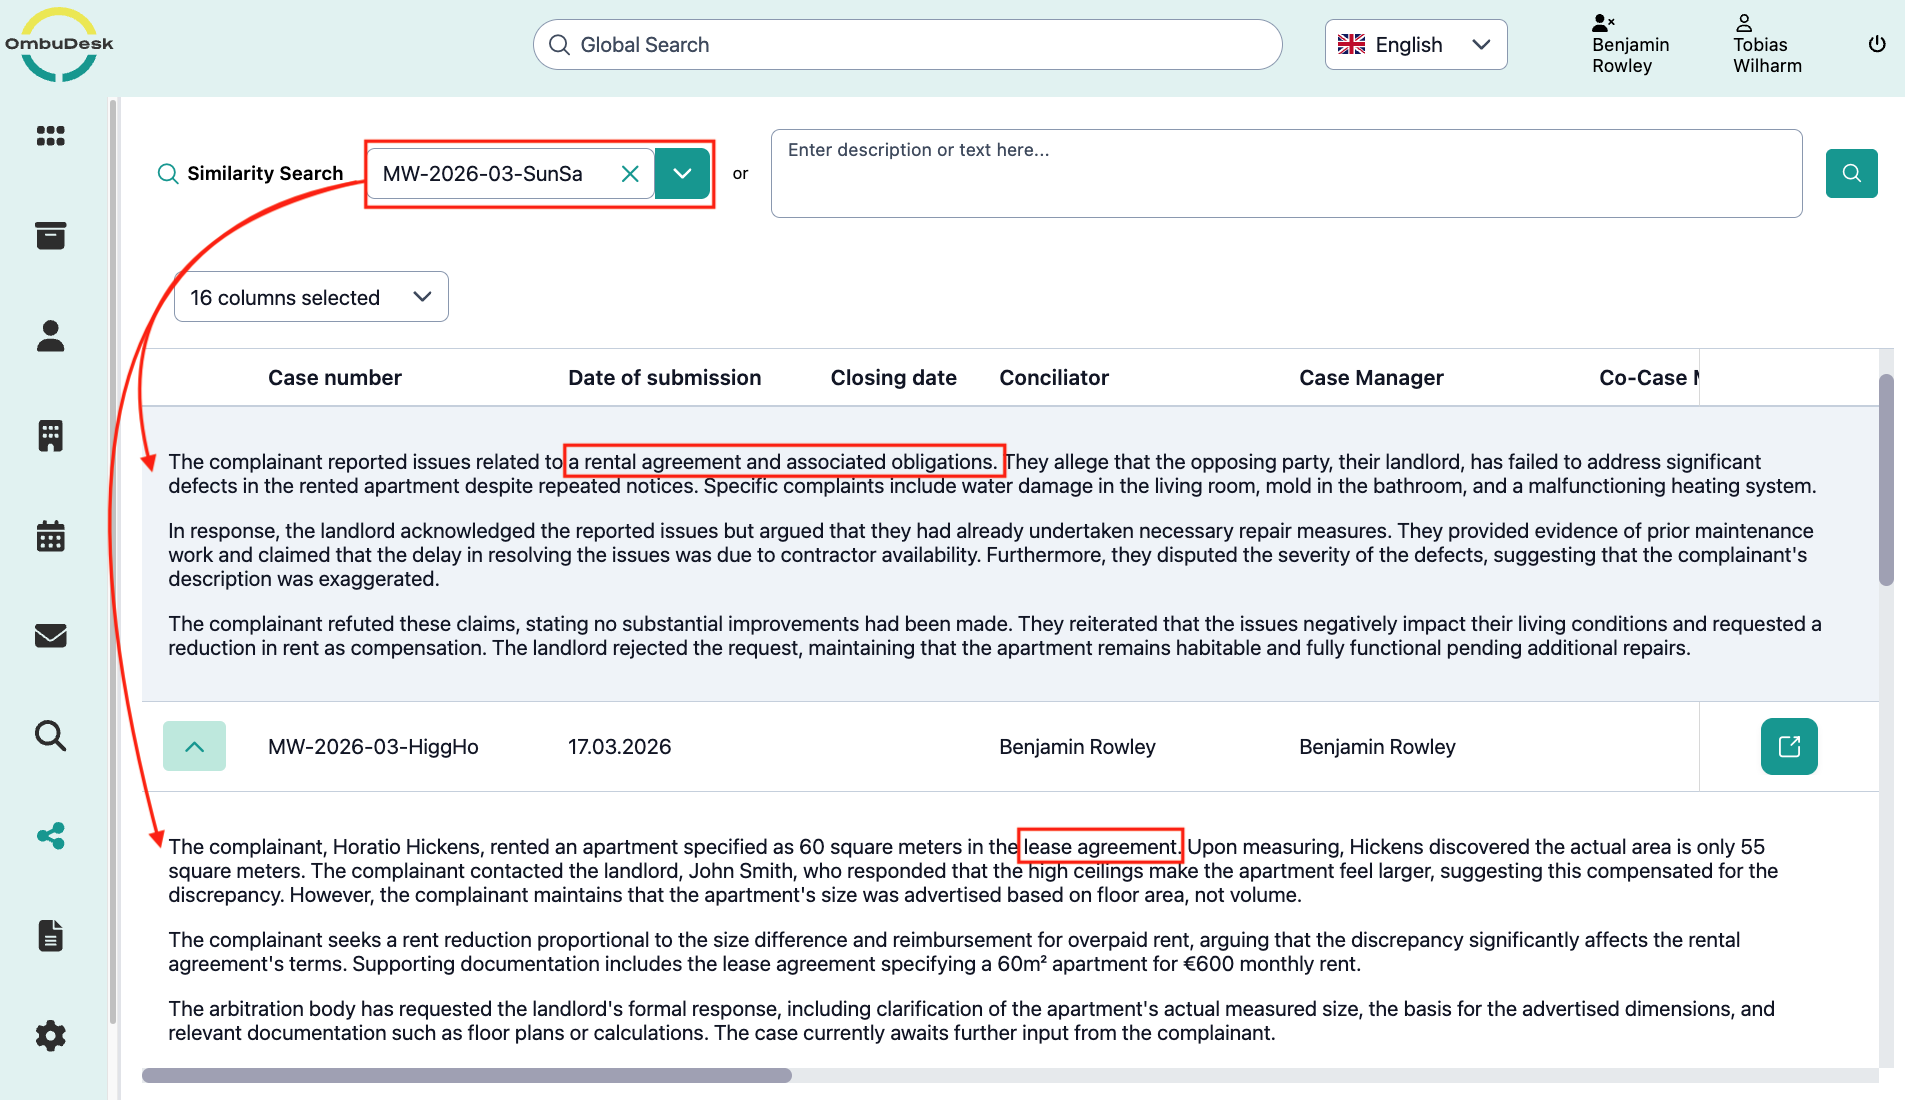Image resolution: width=1905 pixels, height=1100 pixels.
Task: Click the OmbuDesk logo
Action: tap(59, 45)
